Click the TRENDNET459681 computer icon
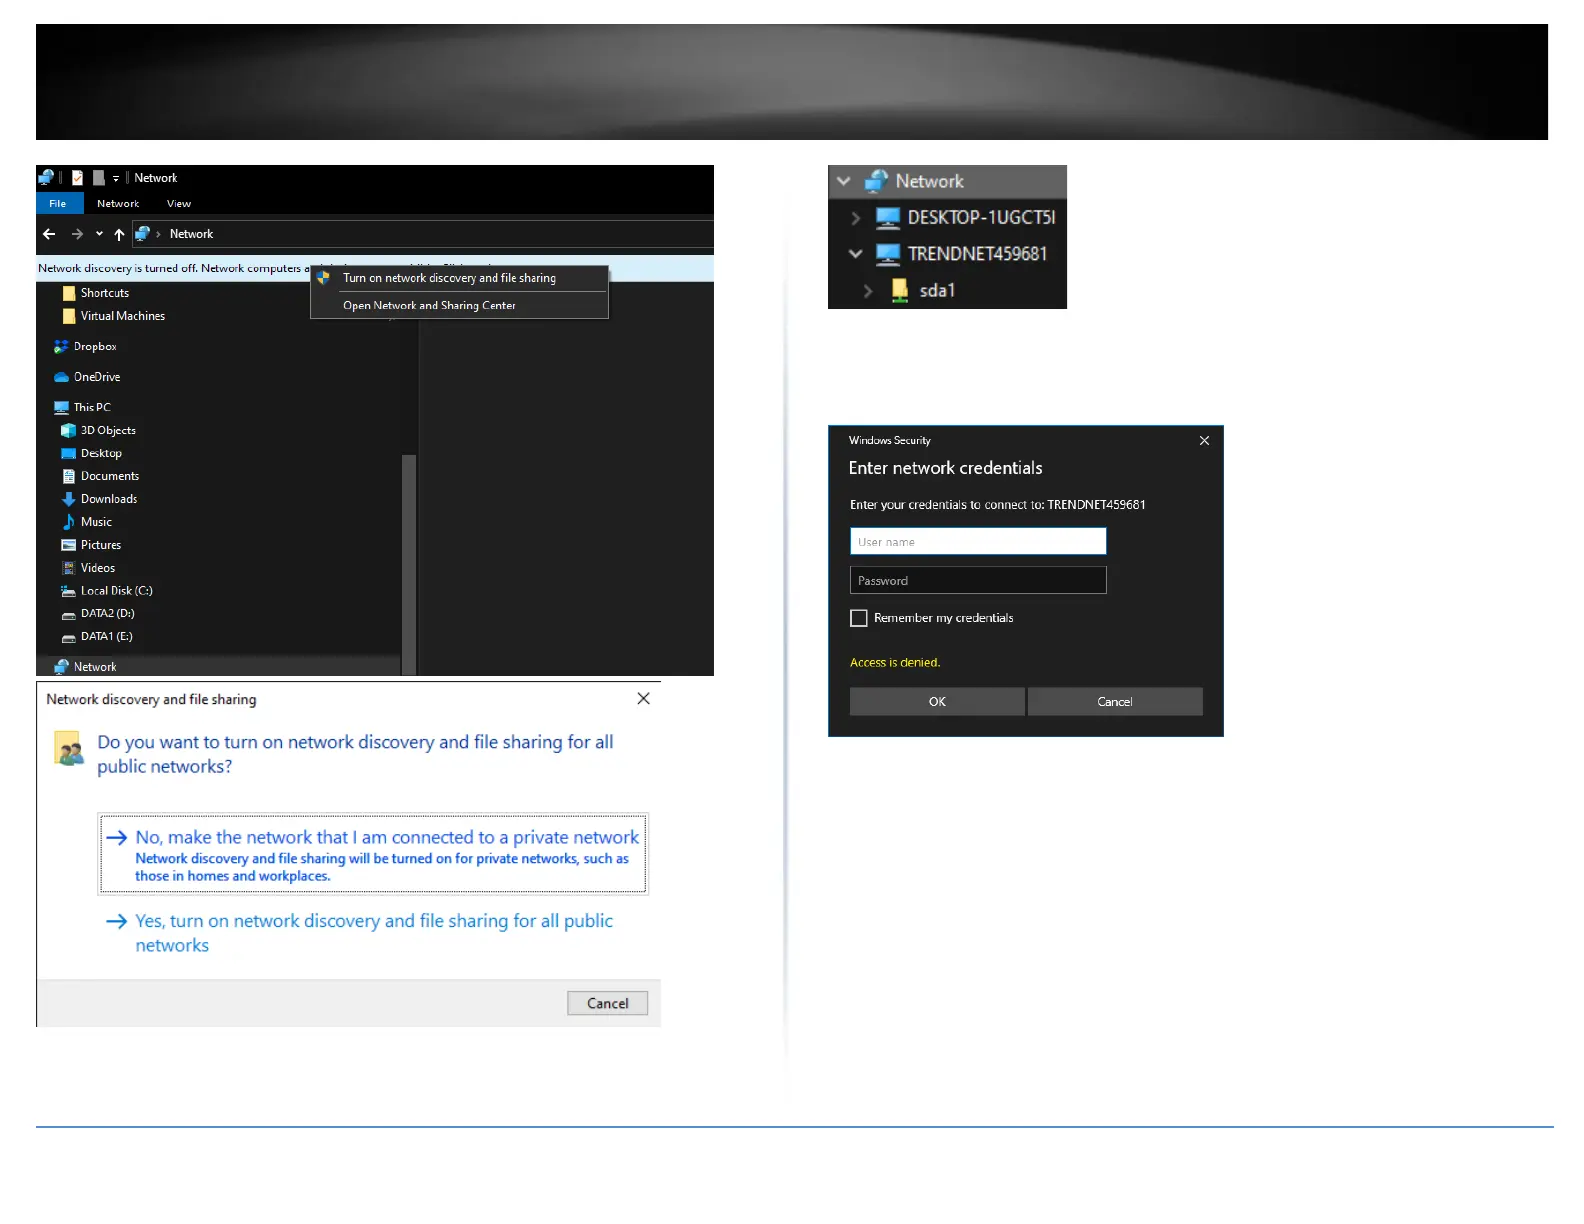Viewport: 1584px width, 1224px height. point(888,254)
